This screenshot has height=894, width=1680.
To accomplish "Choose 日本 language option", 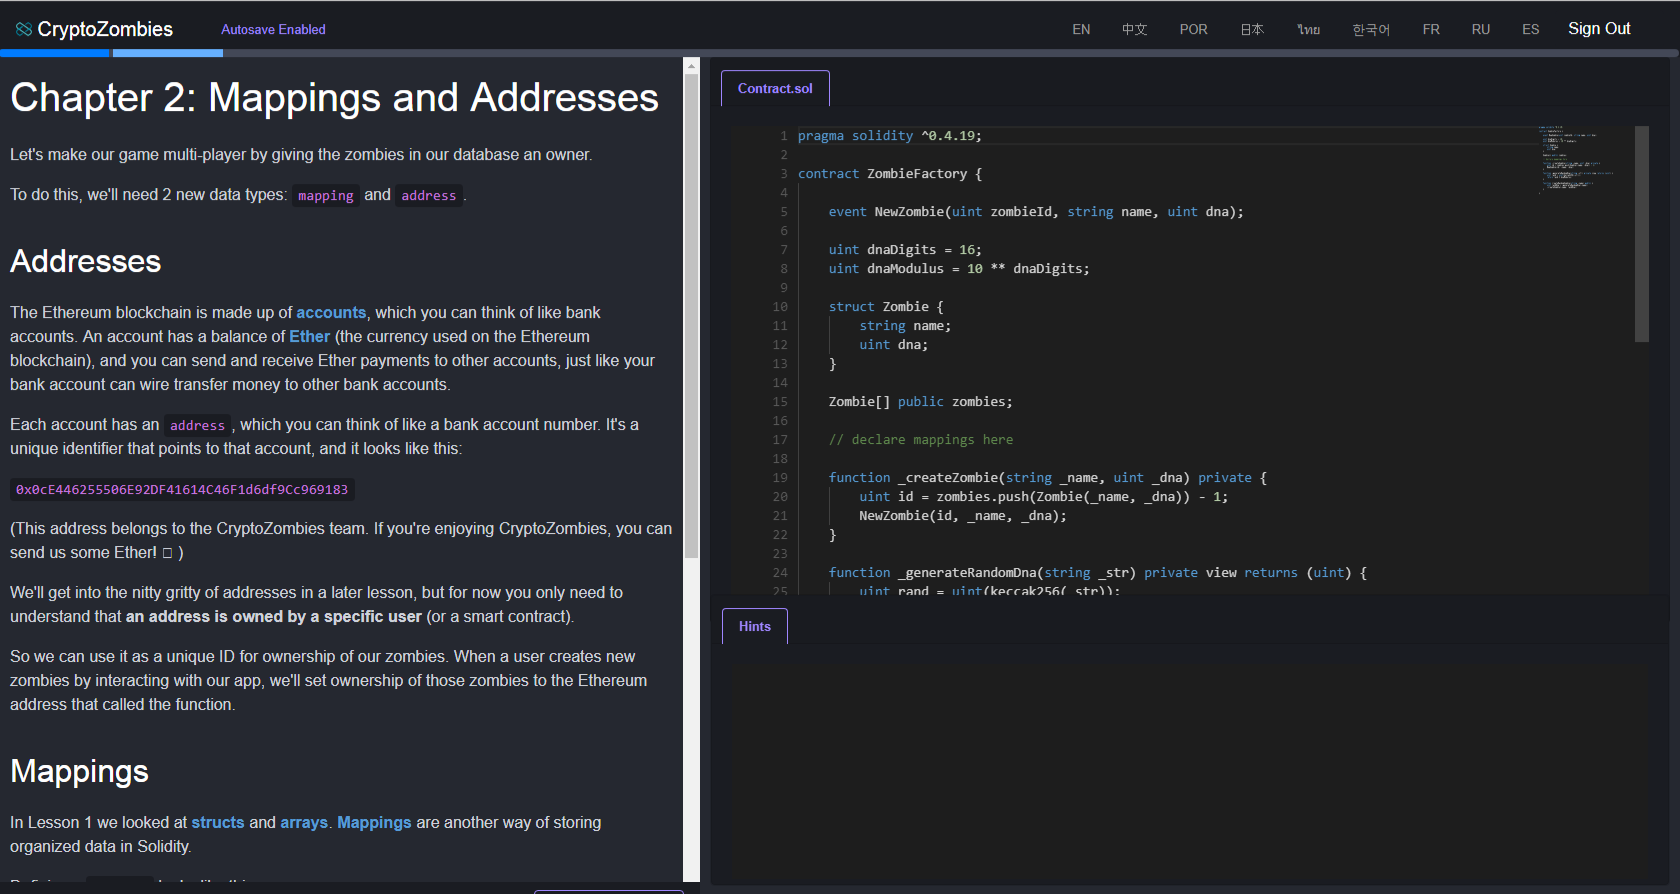I will pos(1252,30).
